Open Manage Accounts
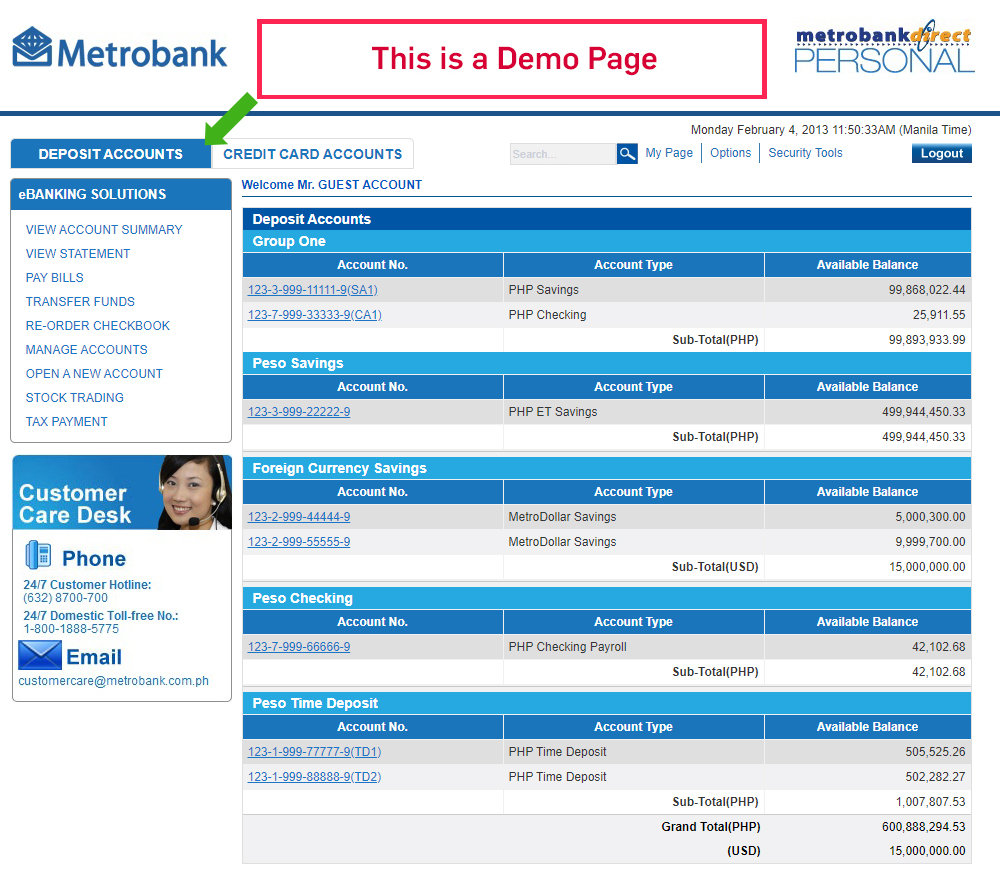Screen dimensions: 1000x884 [87, 350]
